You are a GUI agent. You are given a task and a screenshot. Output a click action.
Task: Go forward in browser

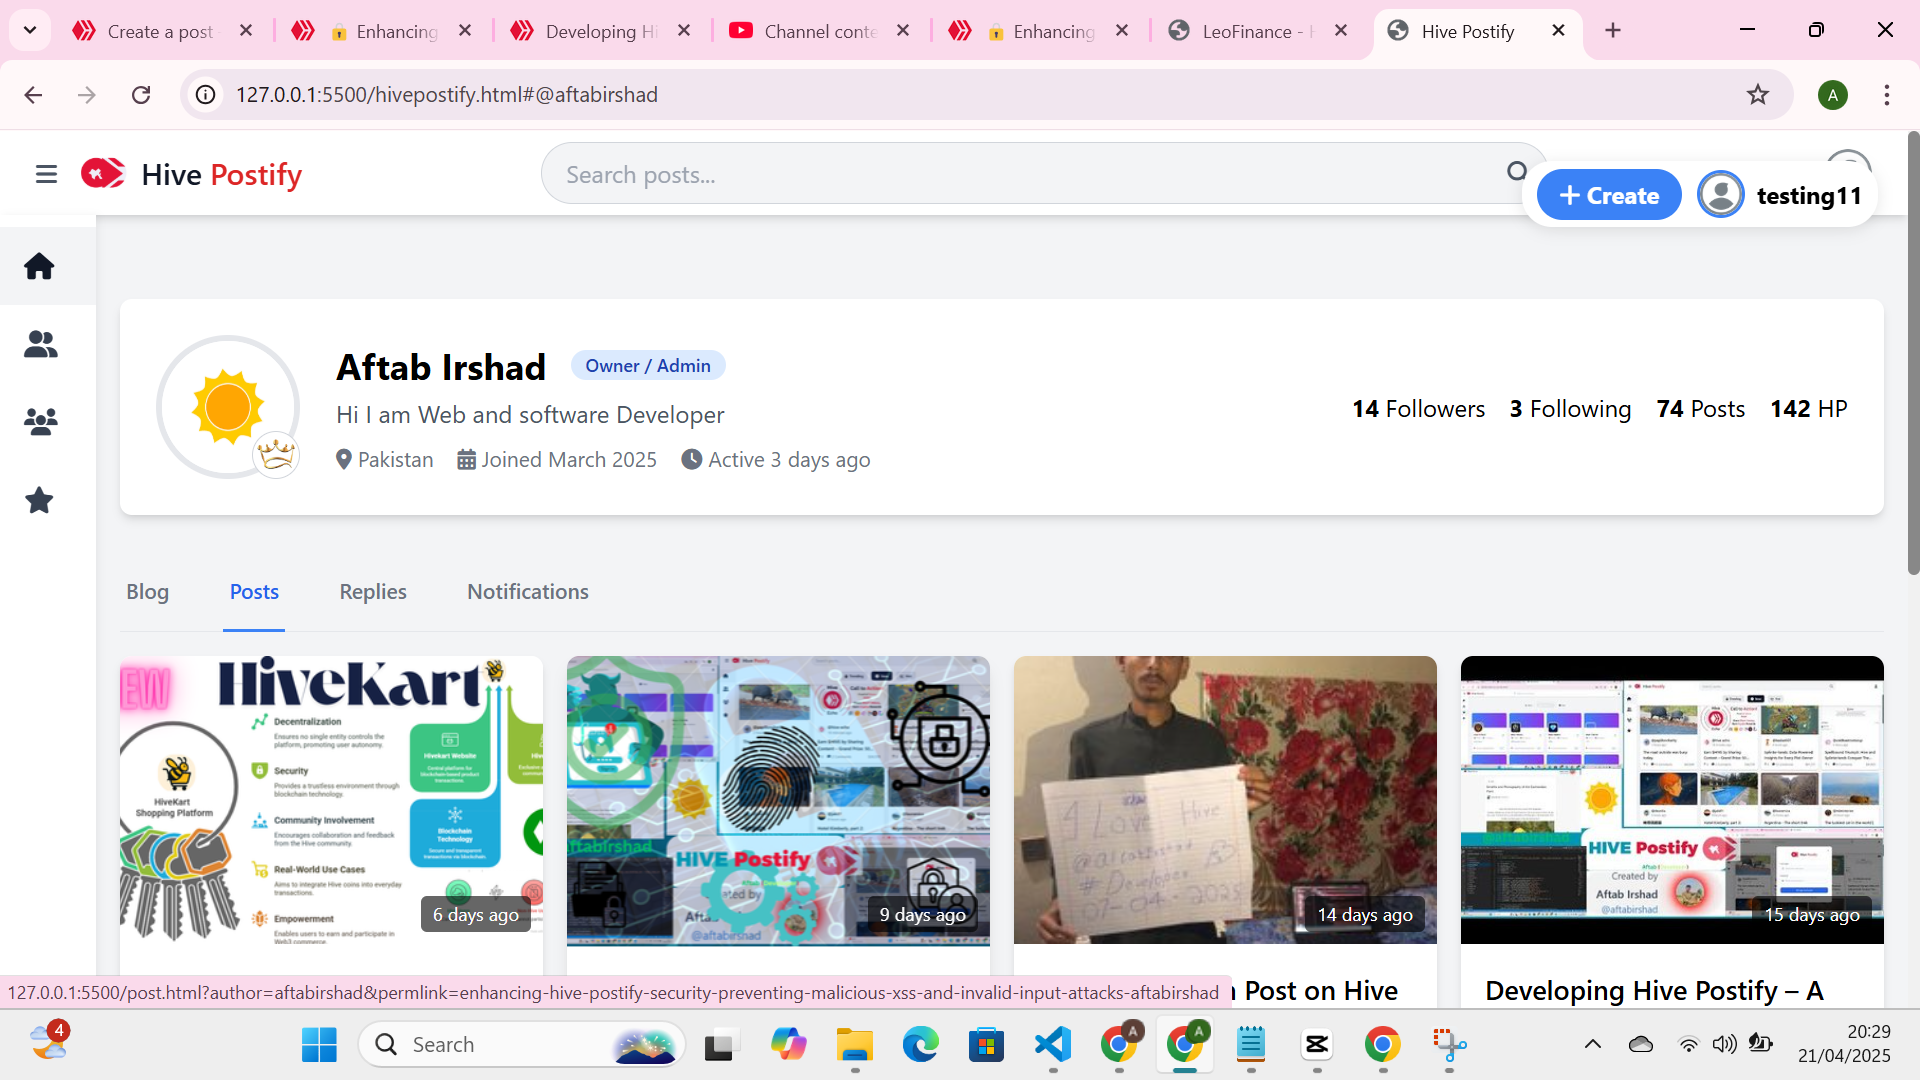pyautogui.click(x=87, y=95)
